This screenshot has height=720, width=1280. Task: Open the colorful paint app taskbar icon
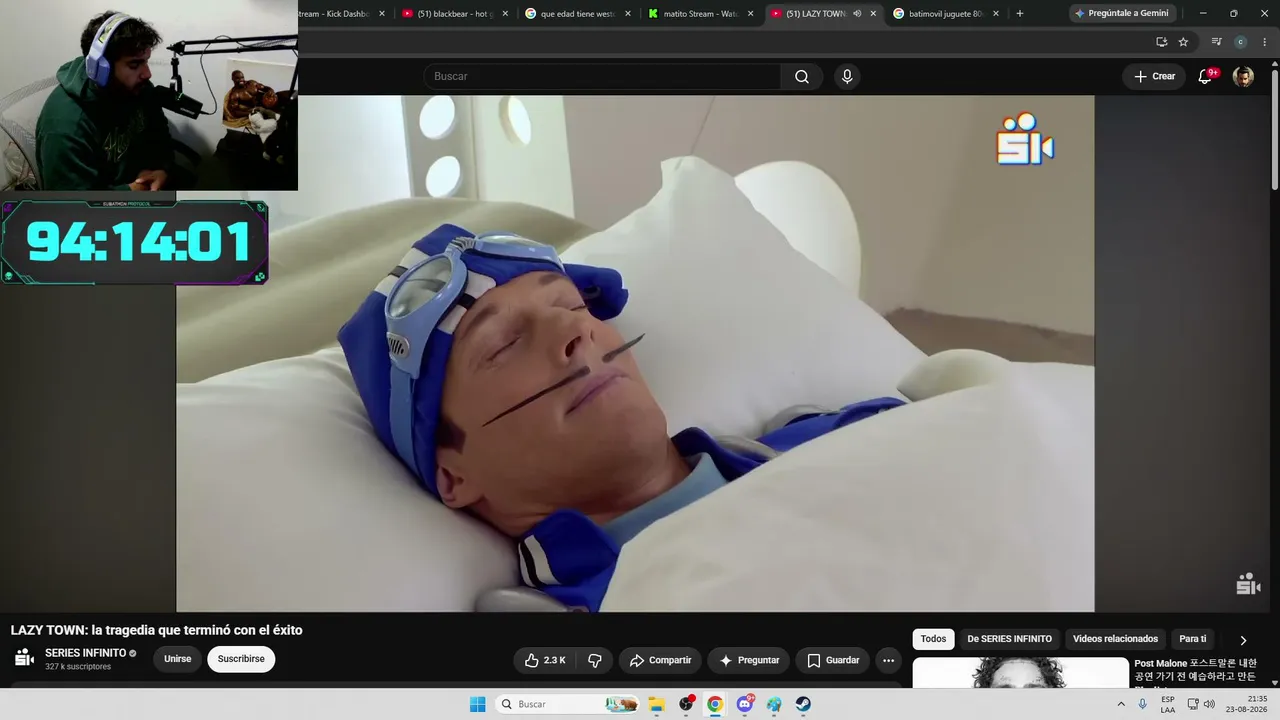click(774, 704)
